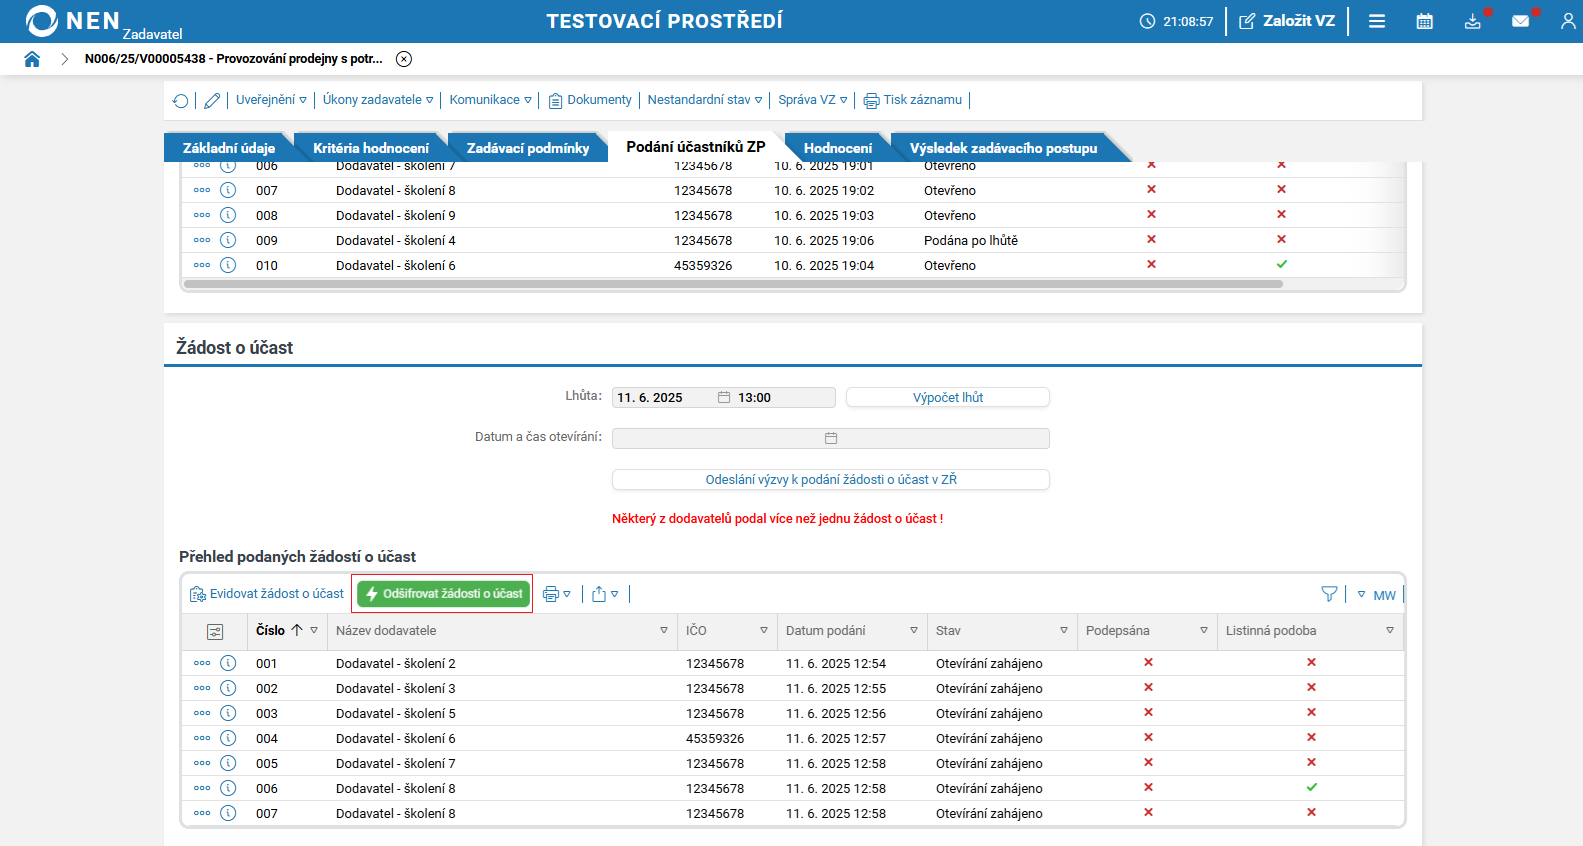The width and height of the screenshot is (1583, 846).
Task: Open the Stav column filter dropdown
Action: (x=1063, y=631)
